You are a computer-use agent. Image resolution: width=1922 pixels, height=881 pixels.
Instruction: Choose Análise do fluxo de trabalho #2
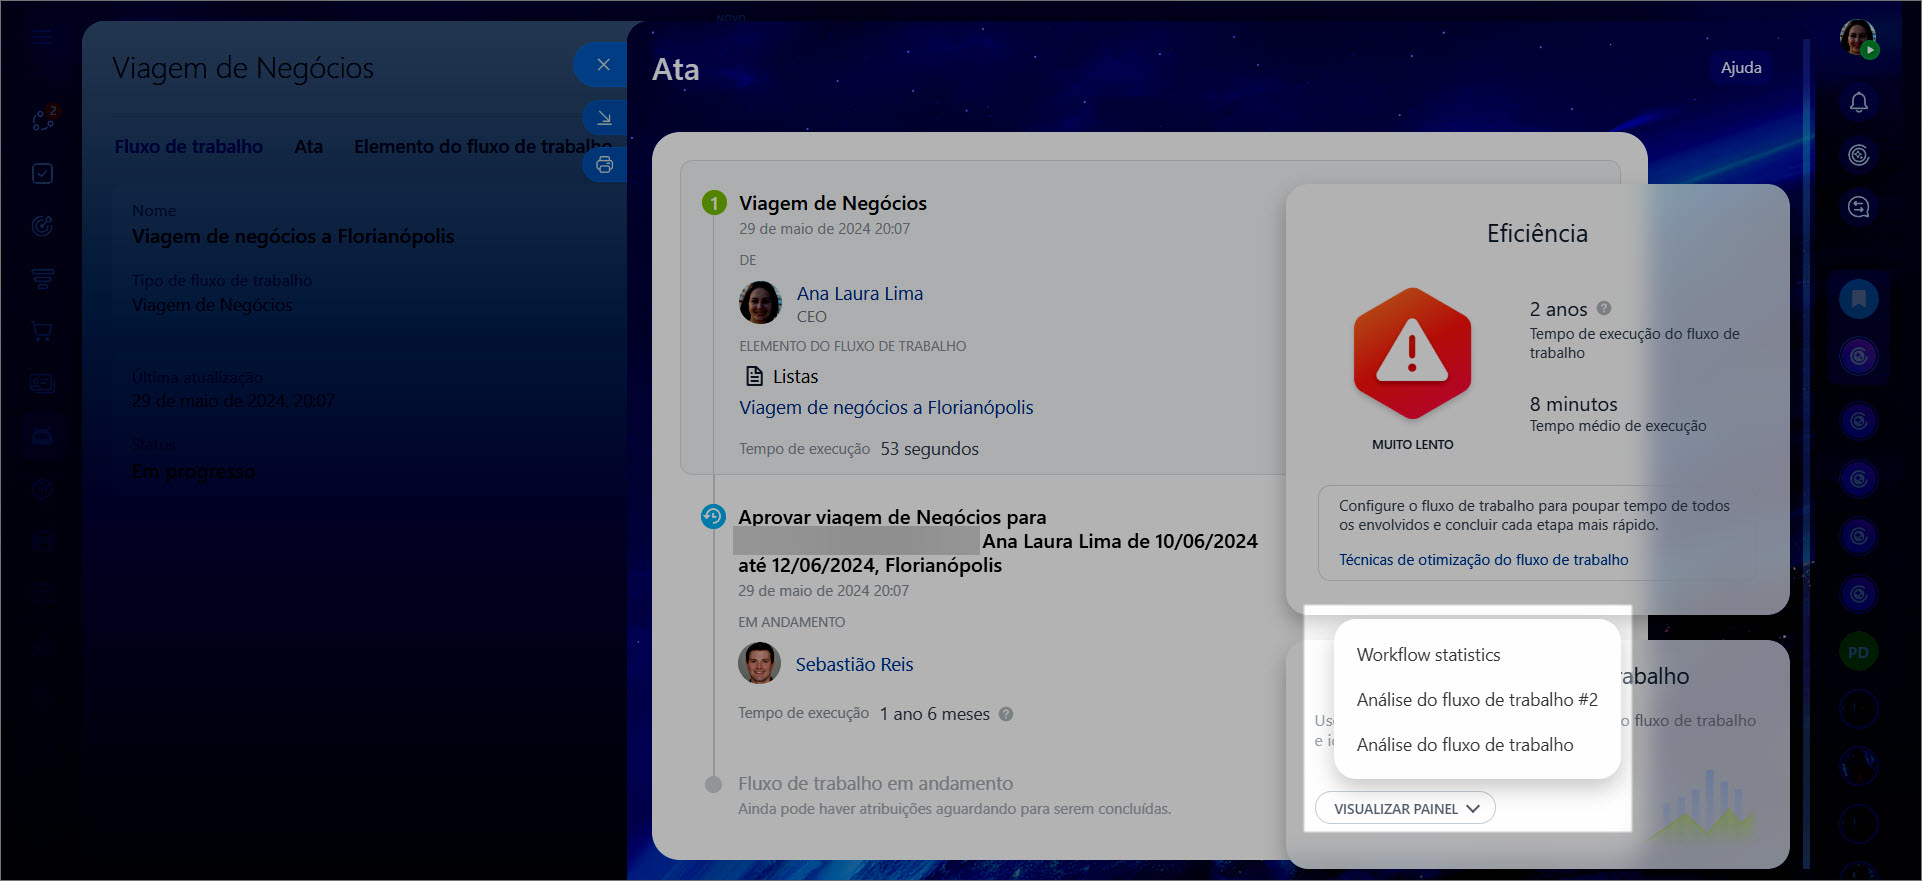1476,700
